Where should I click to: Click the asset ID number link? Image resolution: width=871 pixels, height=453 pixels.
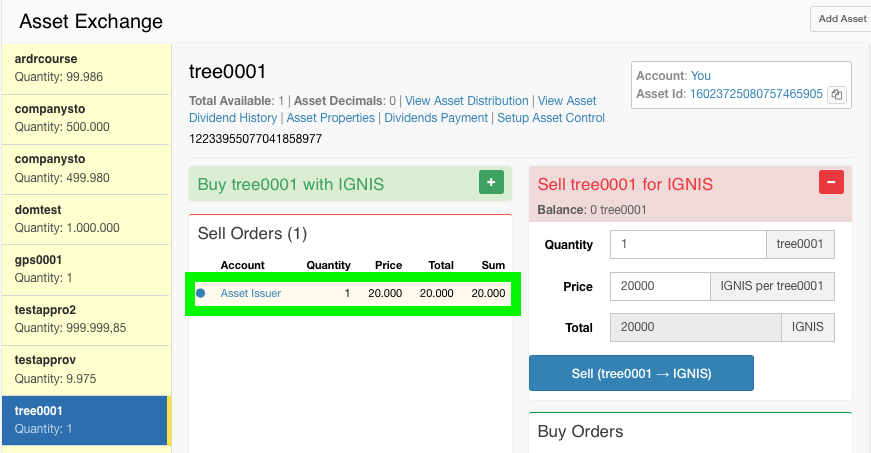pyautogui.click(x=756, y=94)
